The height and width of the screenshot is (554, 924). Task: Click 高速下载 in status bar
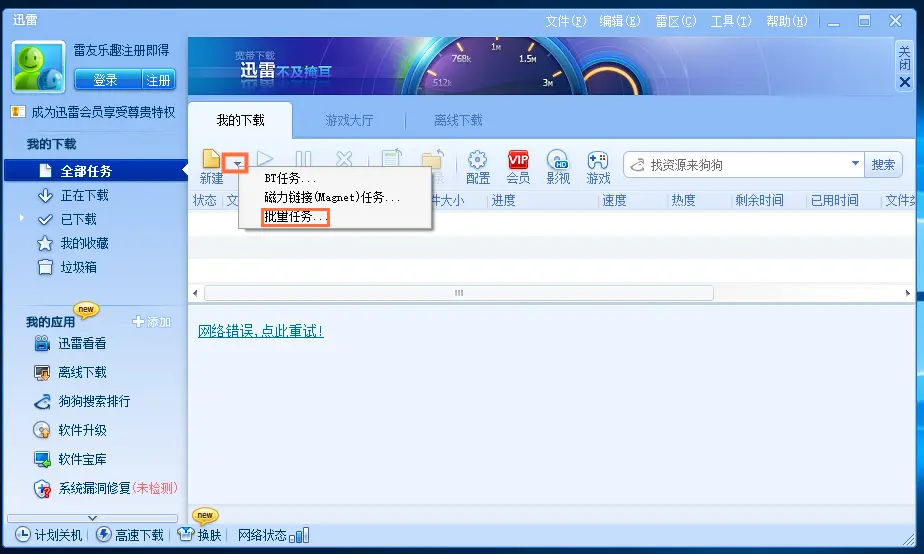tap(130, 535)
